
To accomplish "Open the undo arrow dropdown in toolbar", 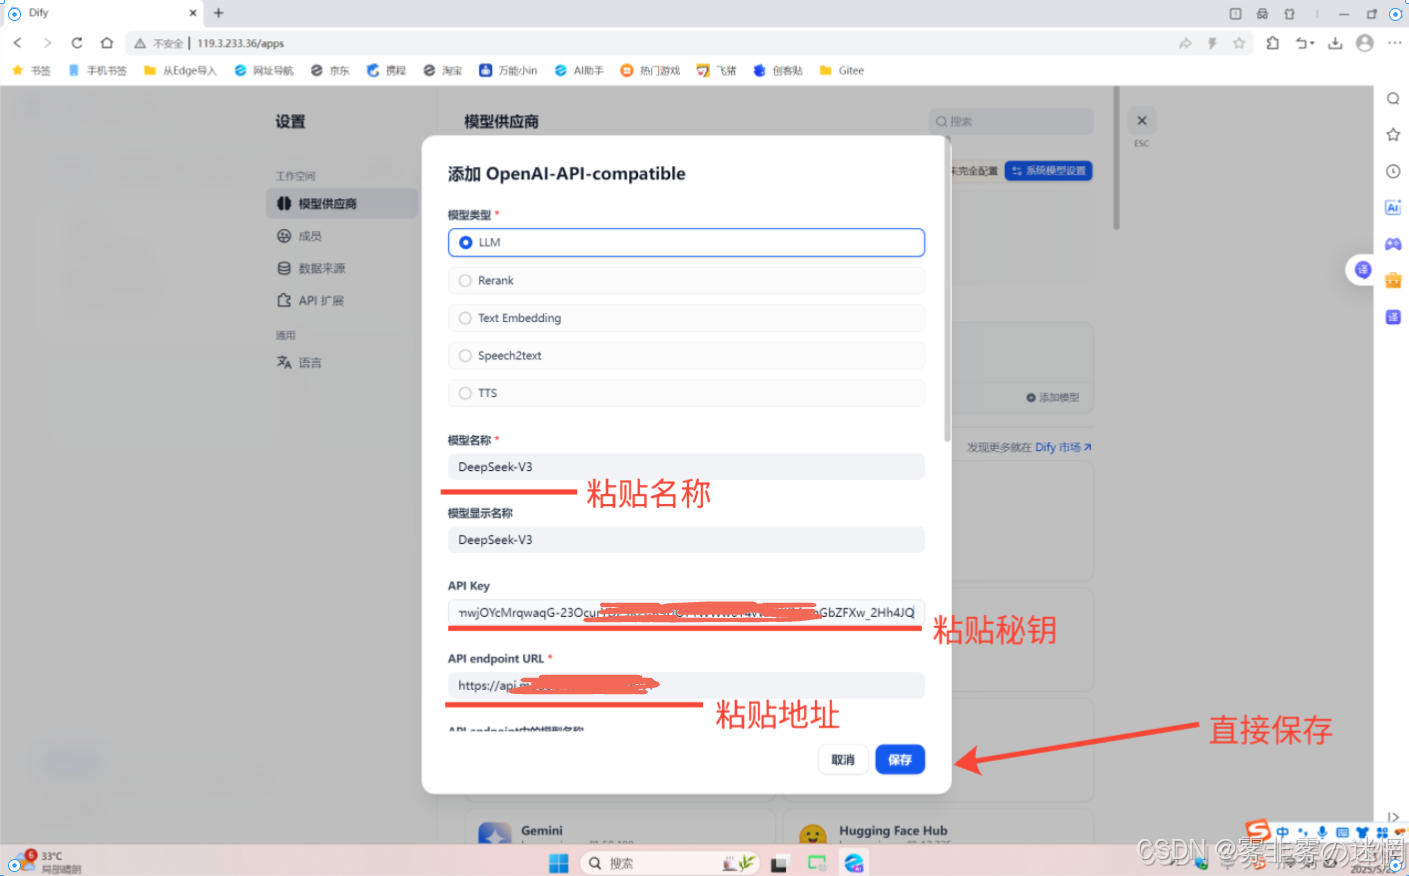I will click(x=1304, y=43).
